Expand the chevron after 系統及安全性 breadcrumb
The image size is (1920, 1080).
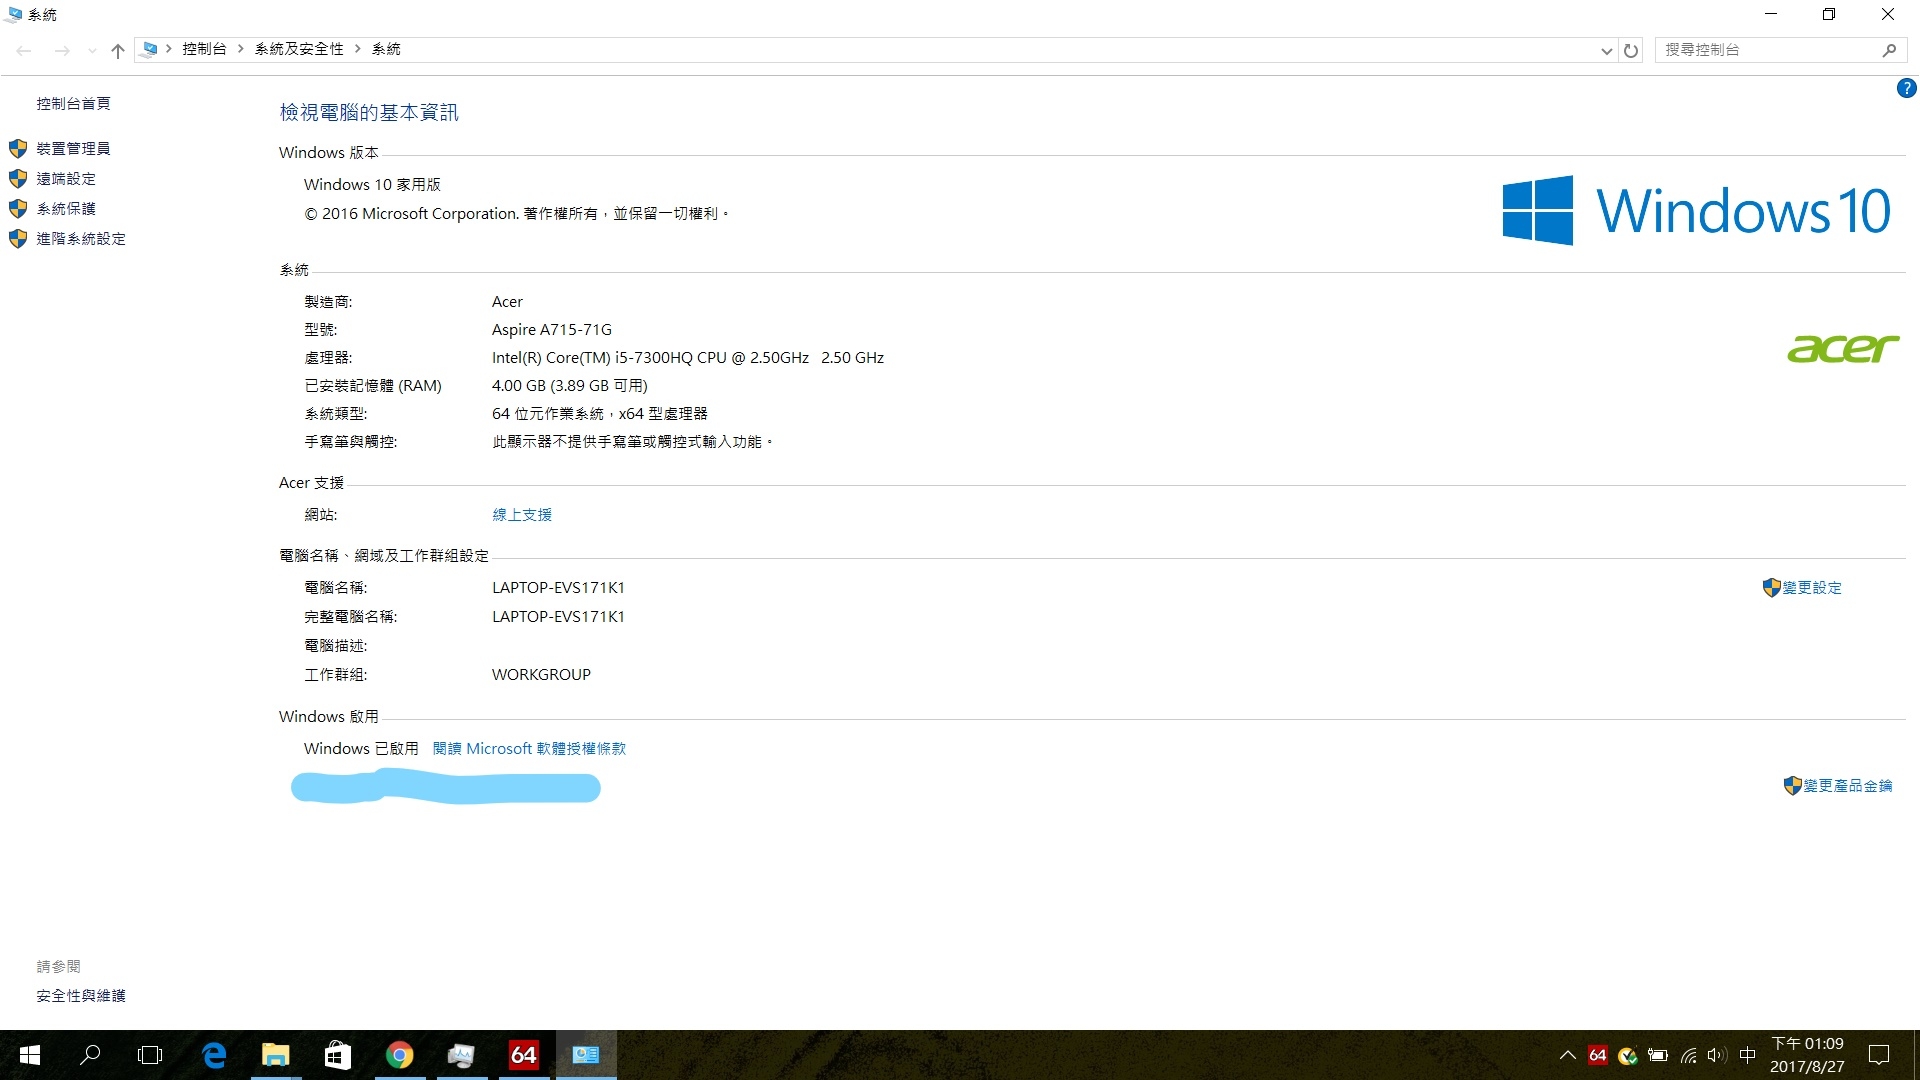point(358,49)
